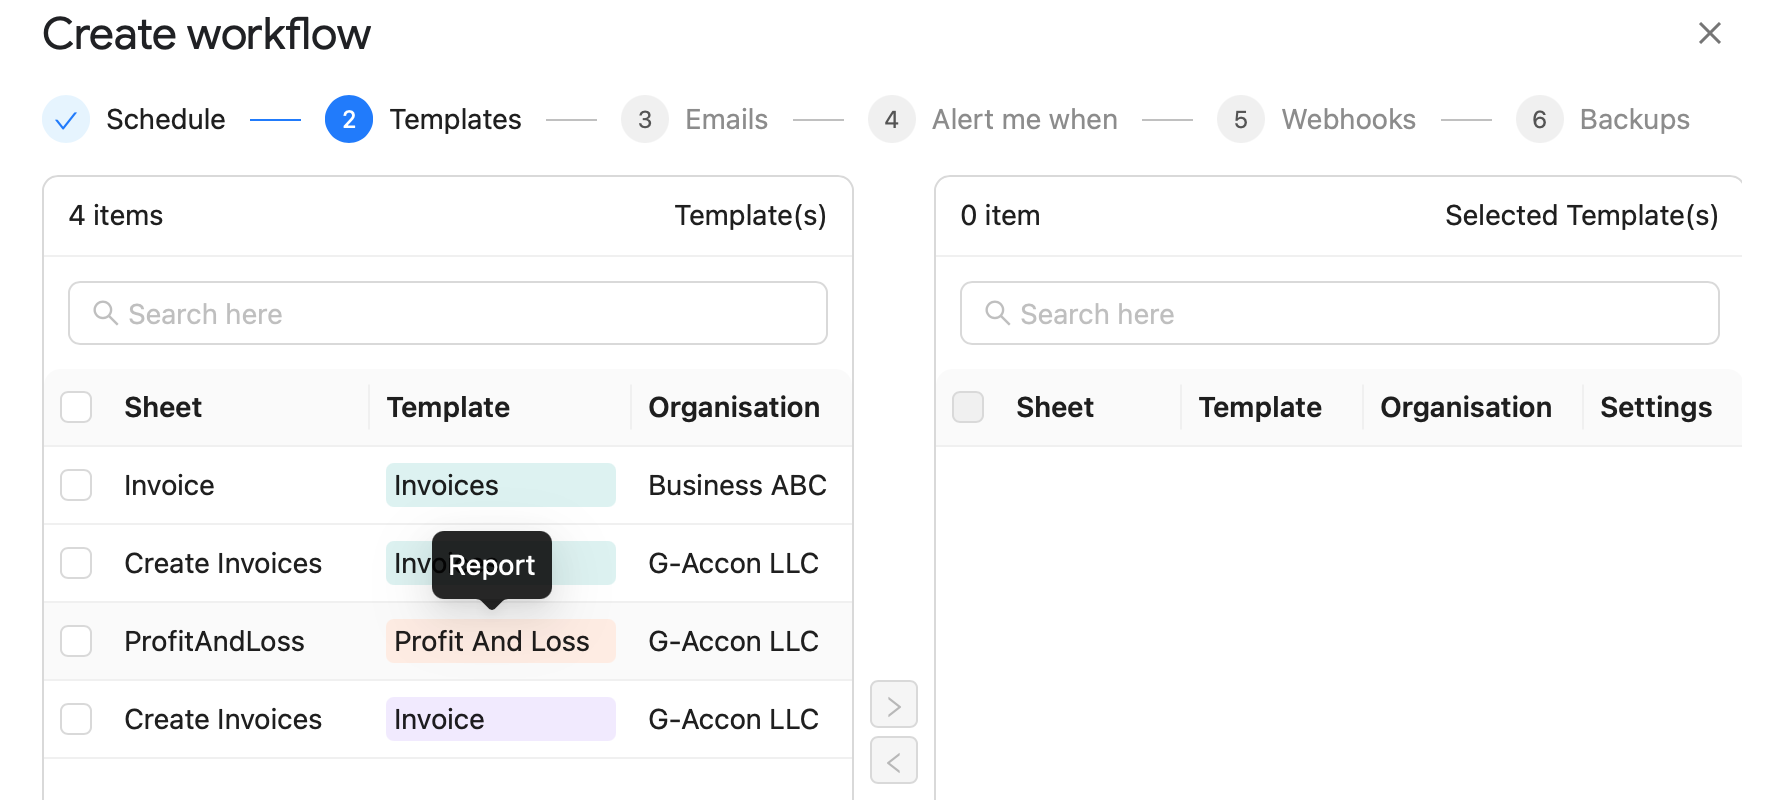Viewport: 1784px width, 800px height.
Task: Select the last Create Invoices row checkbox
Action: click(x=76, y=719)
